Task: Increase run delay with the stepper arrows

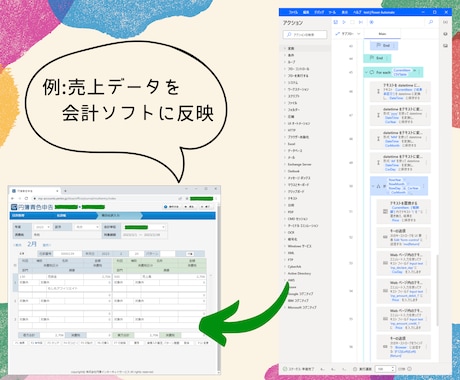Action: click(x=393, y=368)
